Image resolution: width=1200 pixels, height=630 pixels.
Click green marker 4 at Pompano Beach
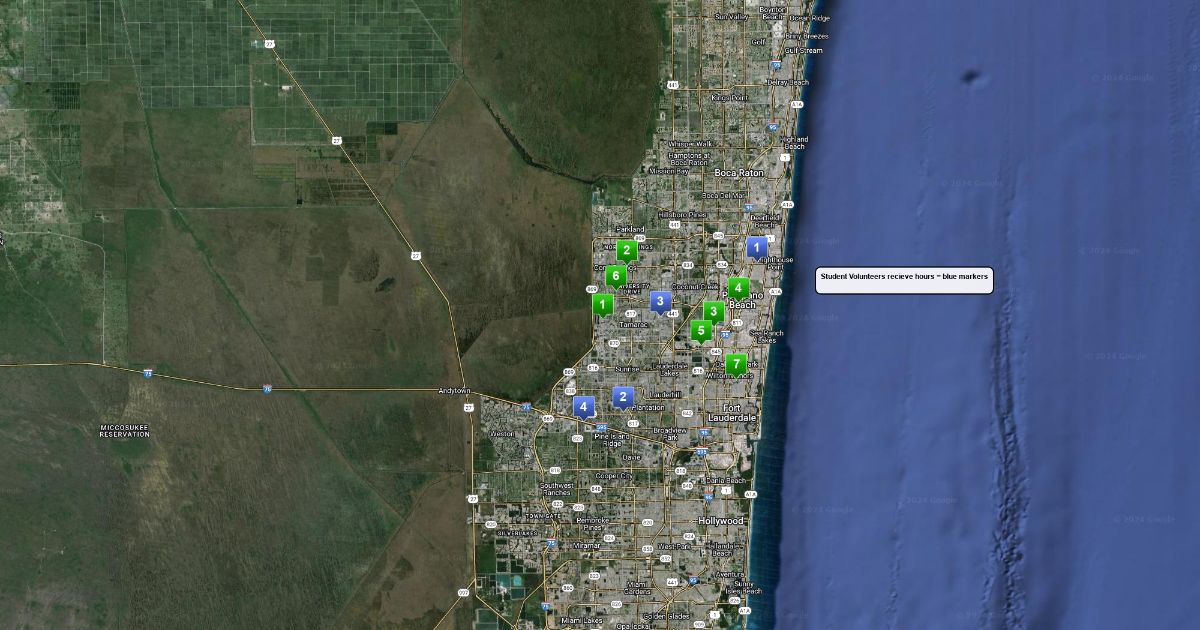(x=738, y=287)
